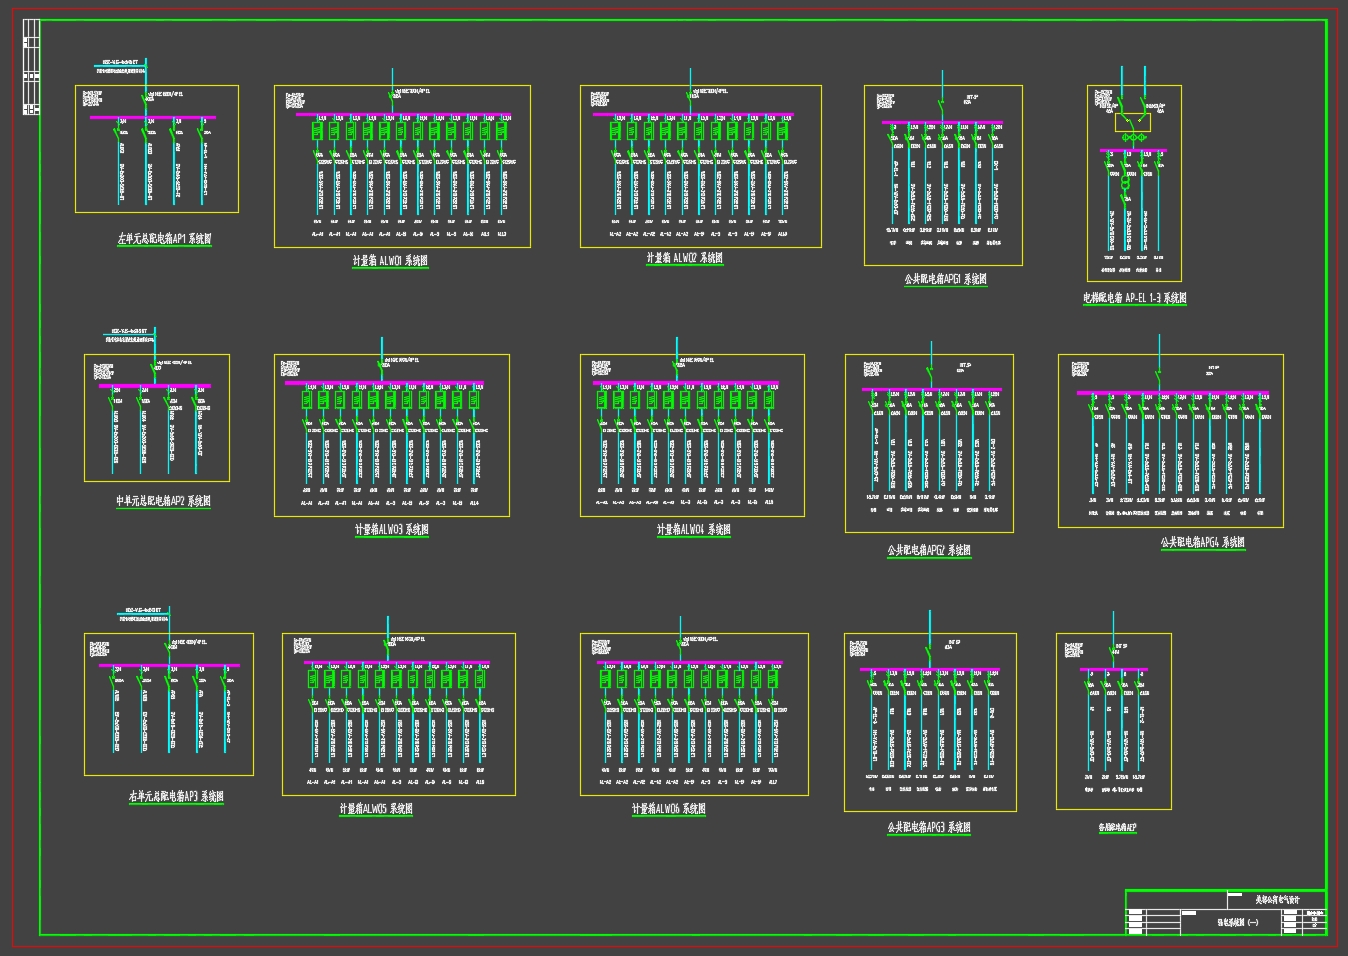Select the 计量箱ALW04 系统图 label
Image resolution: width=1348 pixels, height=956 pixels.
[x=694, y=530]
